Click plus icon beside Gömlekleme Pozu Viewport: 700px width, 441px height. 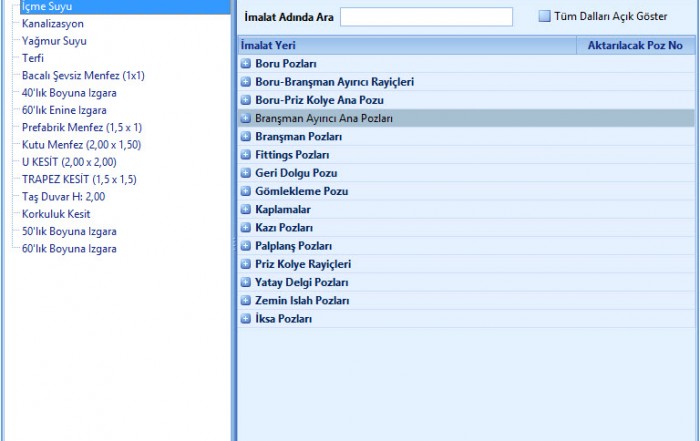[246, 191]
